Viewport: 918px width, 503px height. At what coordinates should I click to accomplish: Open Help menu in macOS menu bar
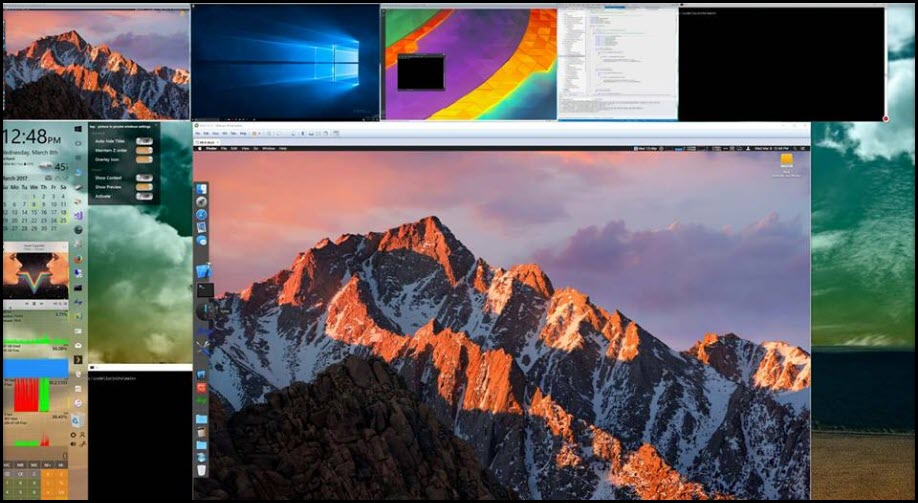(x=283, y=149)
